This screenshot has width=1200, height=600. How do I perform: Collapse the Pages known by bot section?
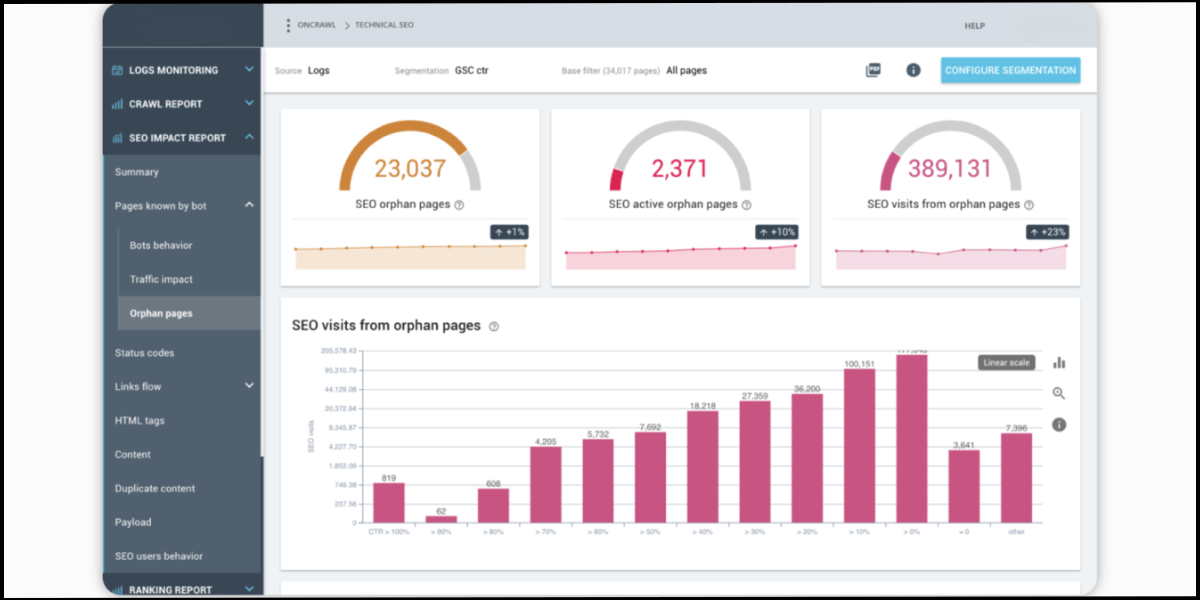click(248, 205)
